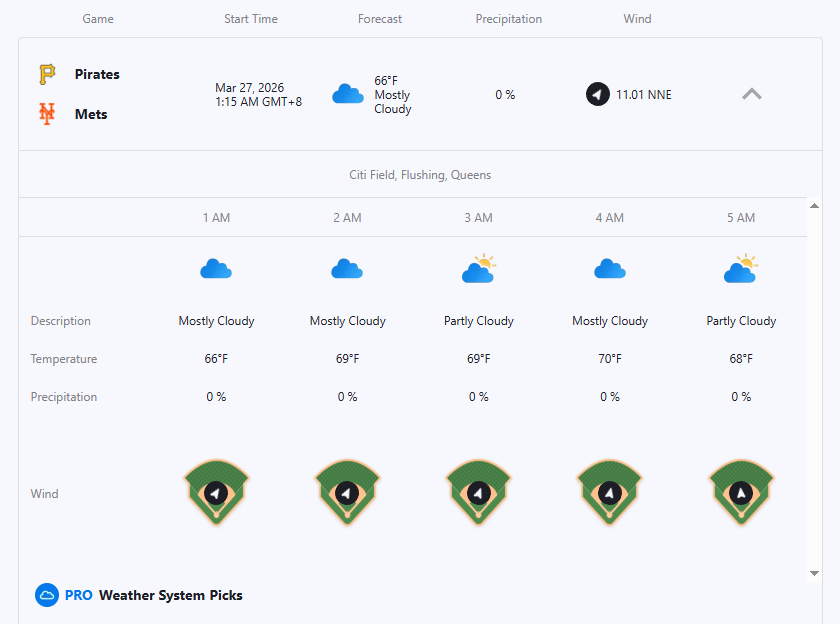Click the PRO Weather System Picks cloud icon
The image size is (840, 624).
click(x=47, y=595)
